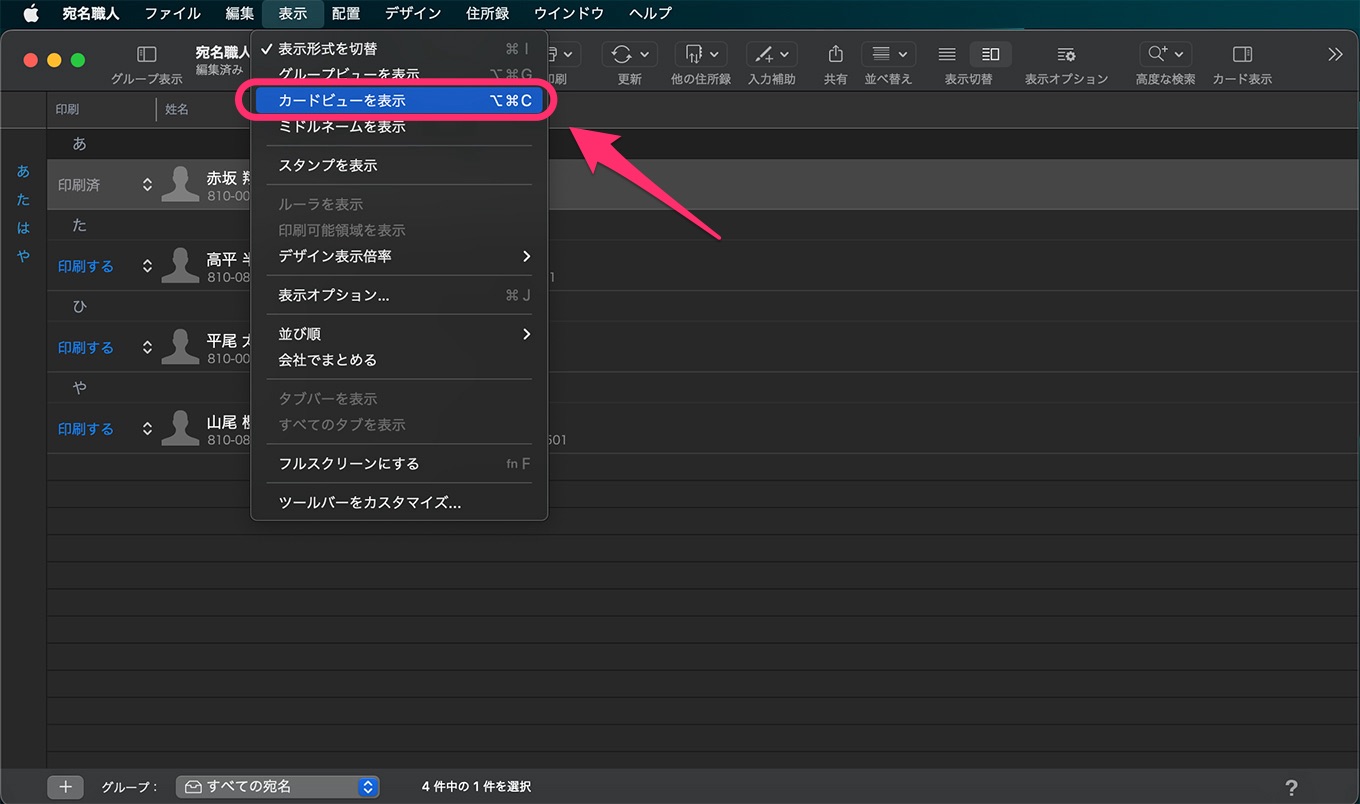Open the Apple menu
This screenshot has width=1360, height=804.
(x=30, y=13)
